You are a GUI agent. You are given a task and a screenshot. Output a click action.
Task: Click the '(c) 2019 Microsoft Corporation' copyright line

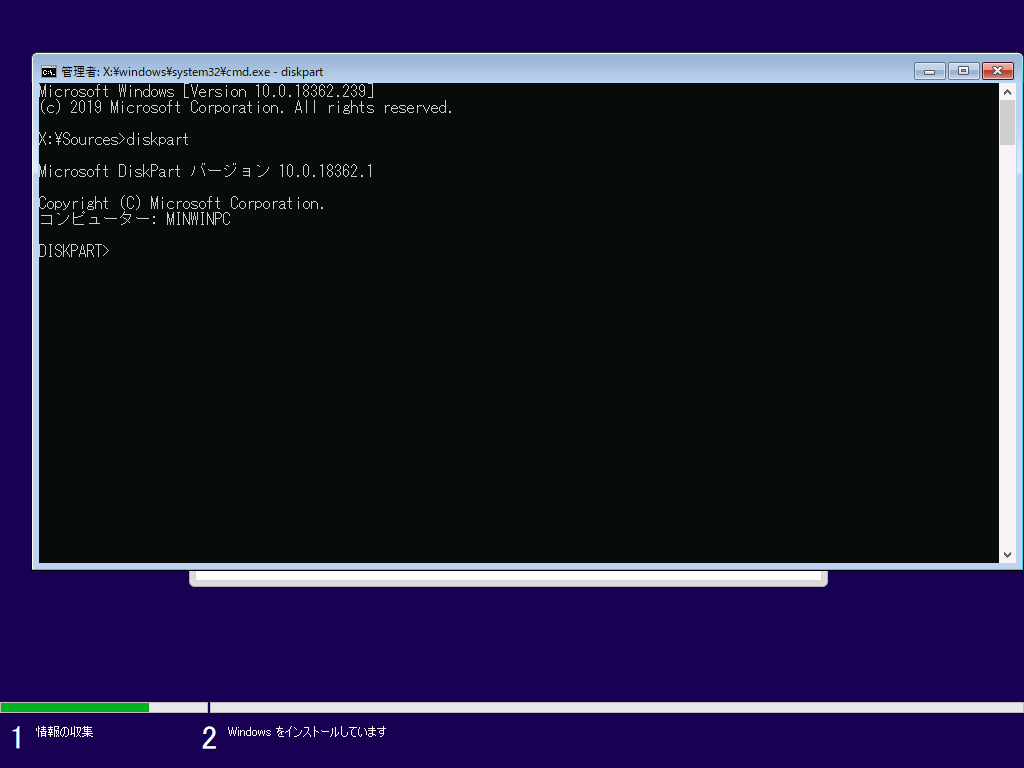246,107
